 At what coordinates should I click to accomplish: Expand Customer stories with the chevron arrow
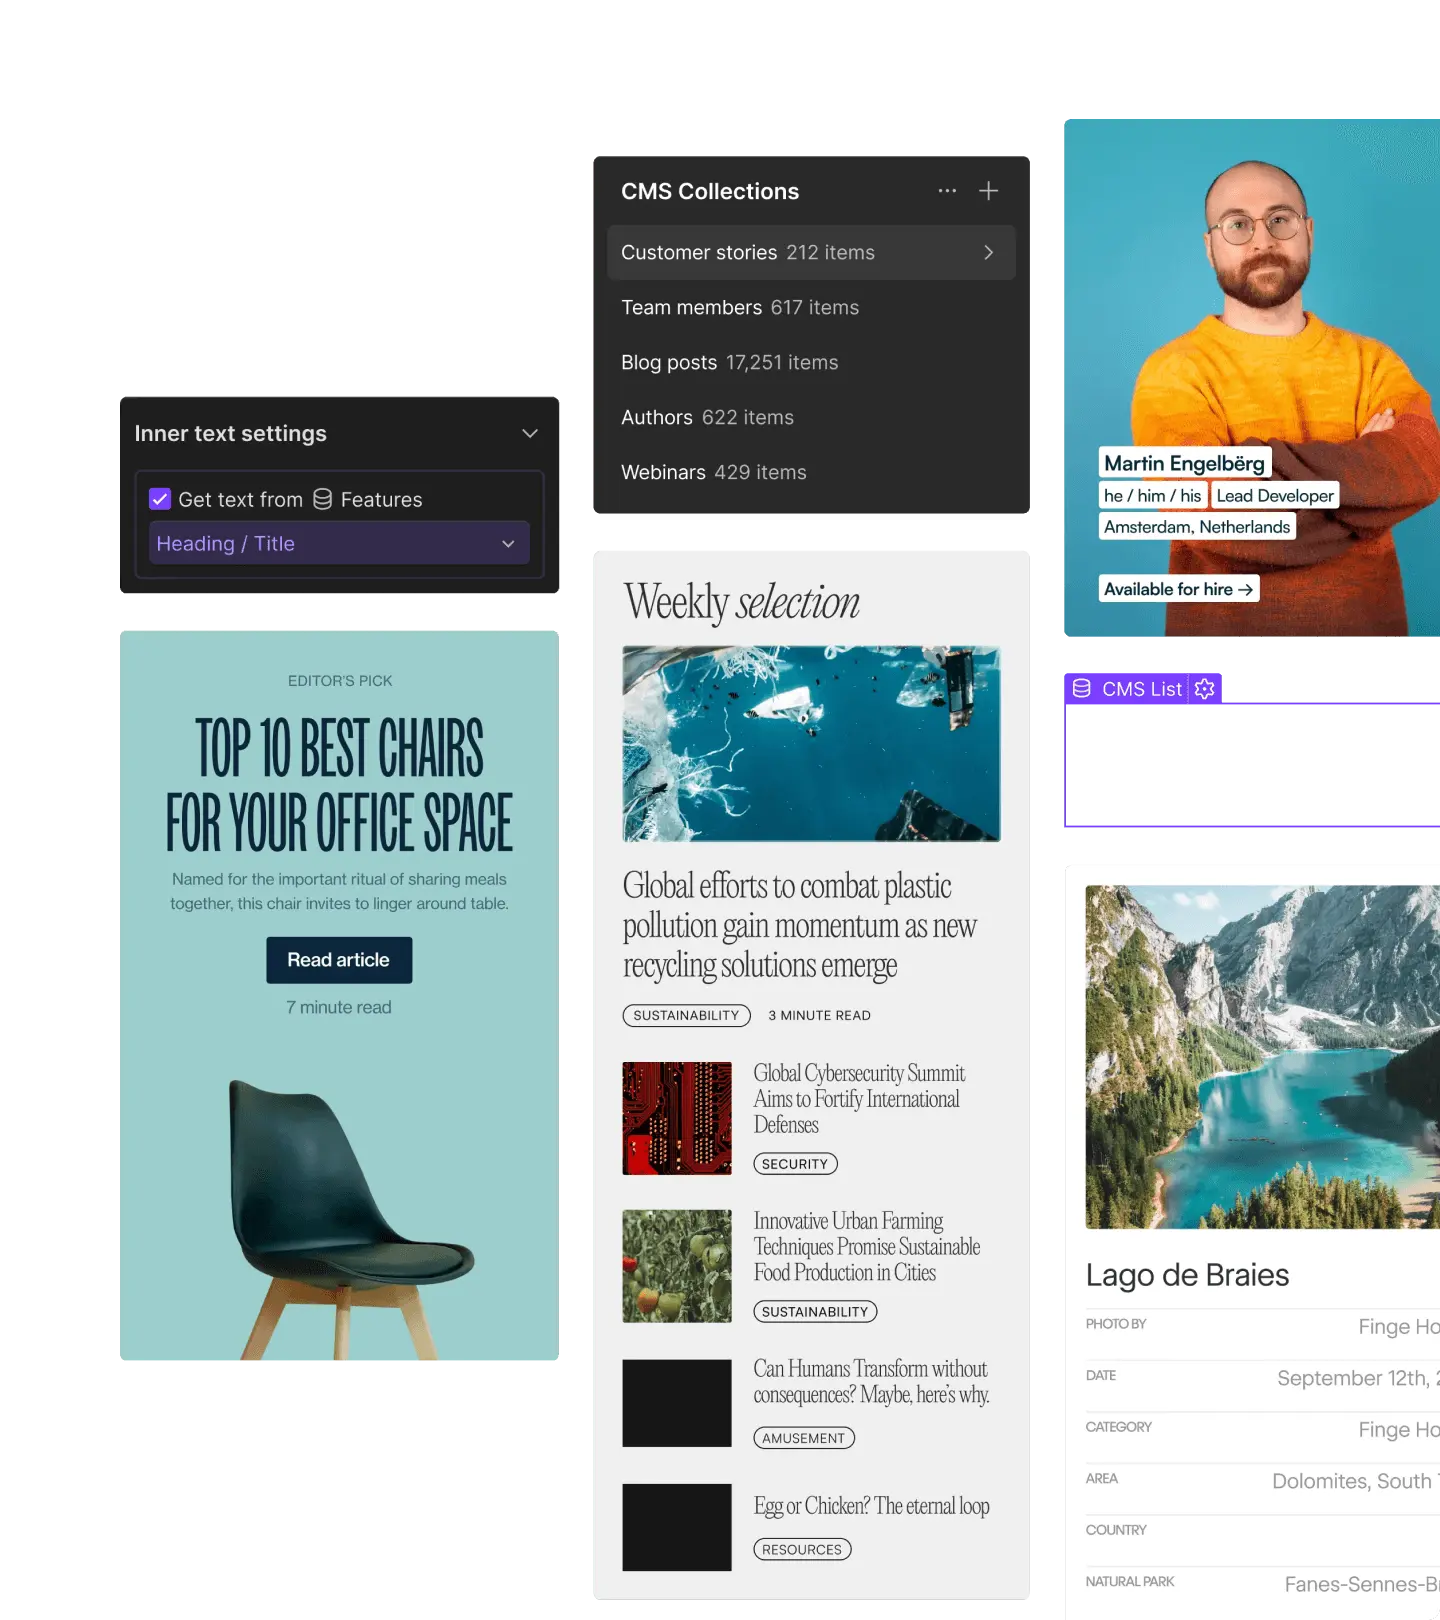(988, 253)
